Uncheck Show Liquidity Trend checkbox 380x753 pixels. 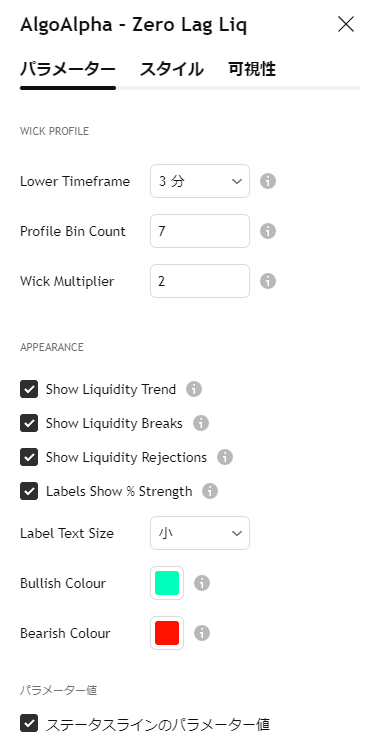pos(29,389)
